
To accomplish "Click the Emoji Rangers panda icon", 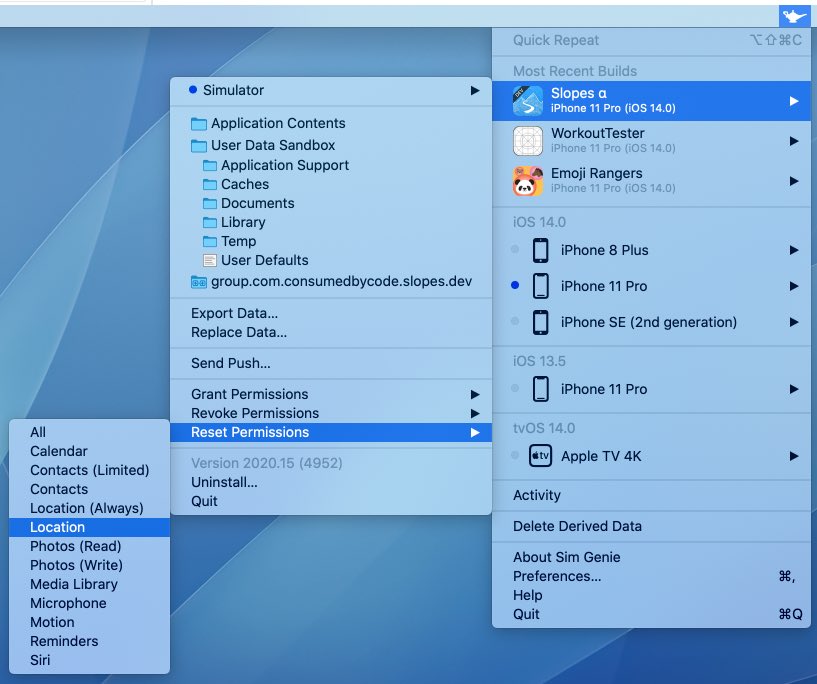I will (x=528, y=181).
